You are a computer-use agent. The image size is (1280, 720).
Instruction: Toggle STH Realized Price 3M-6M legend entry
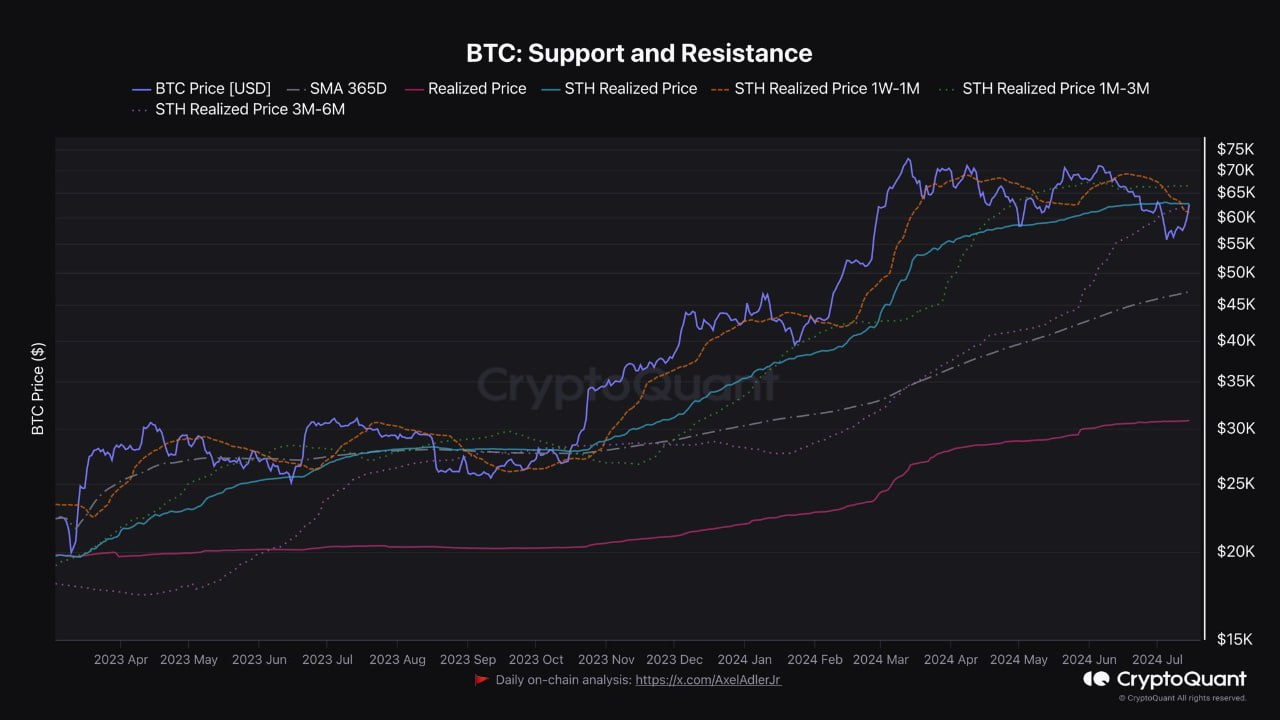tap(238, 110)
